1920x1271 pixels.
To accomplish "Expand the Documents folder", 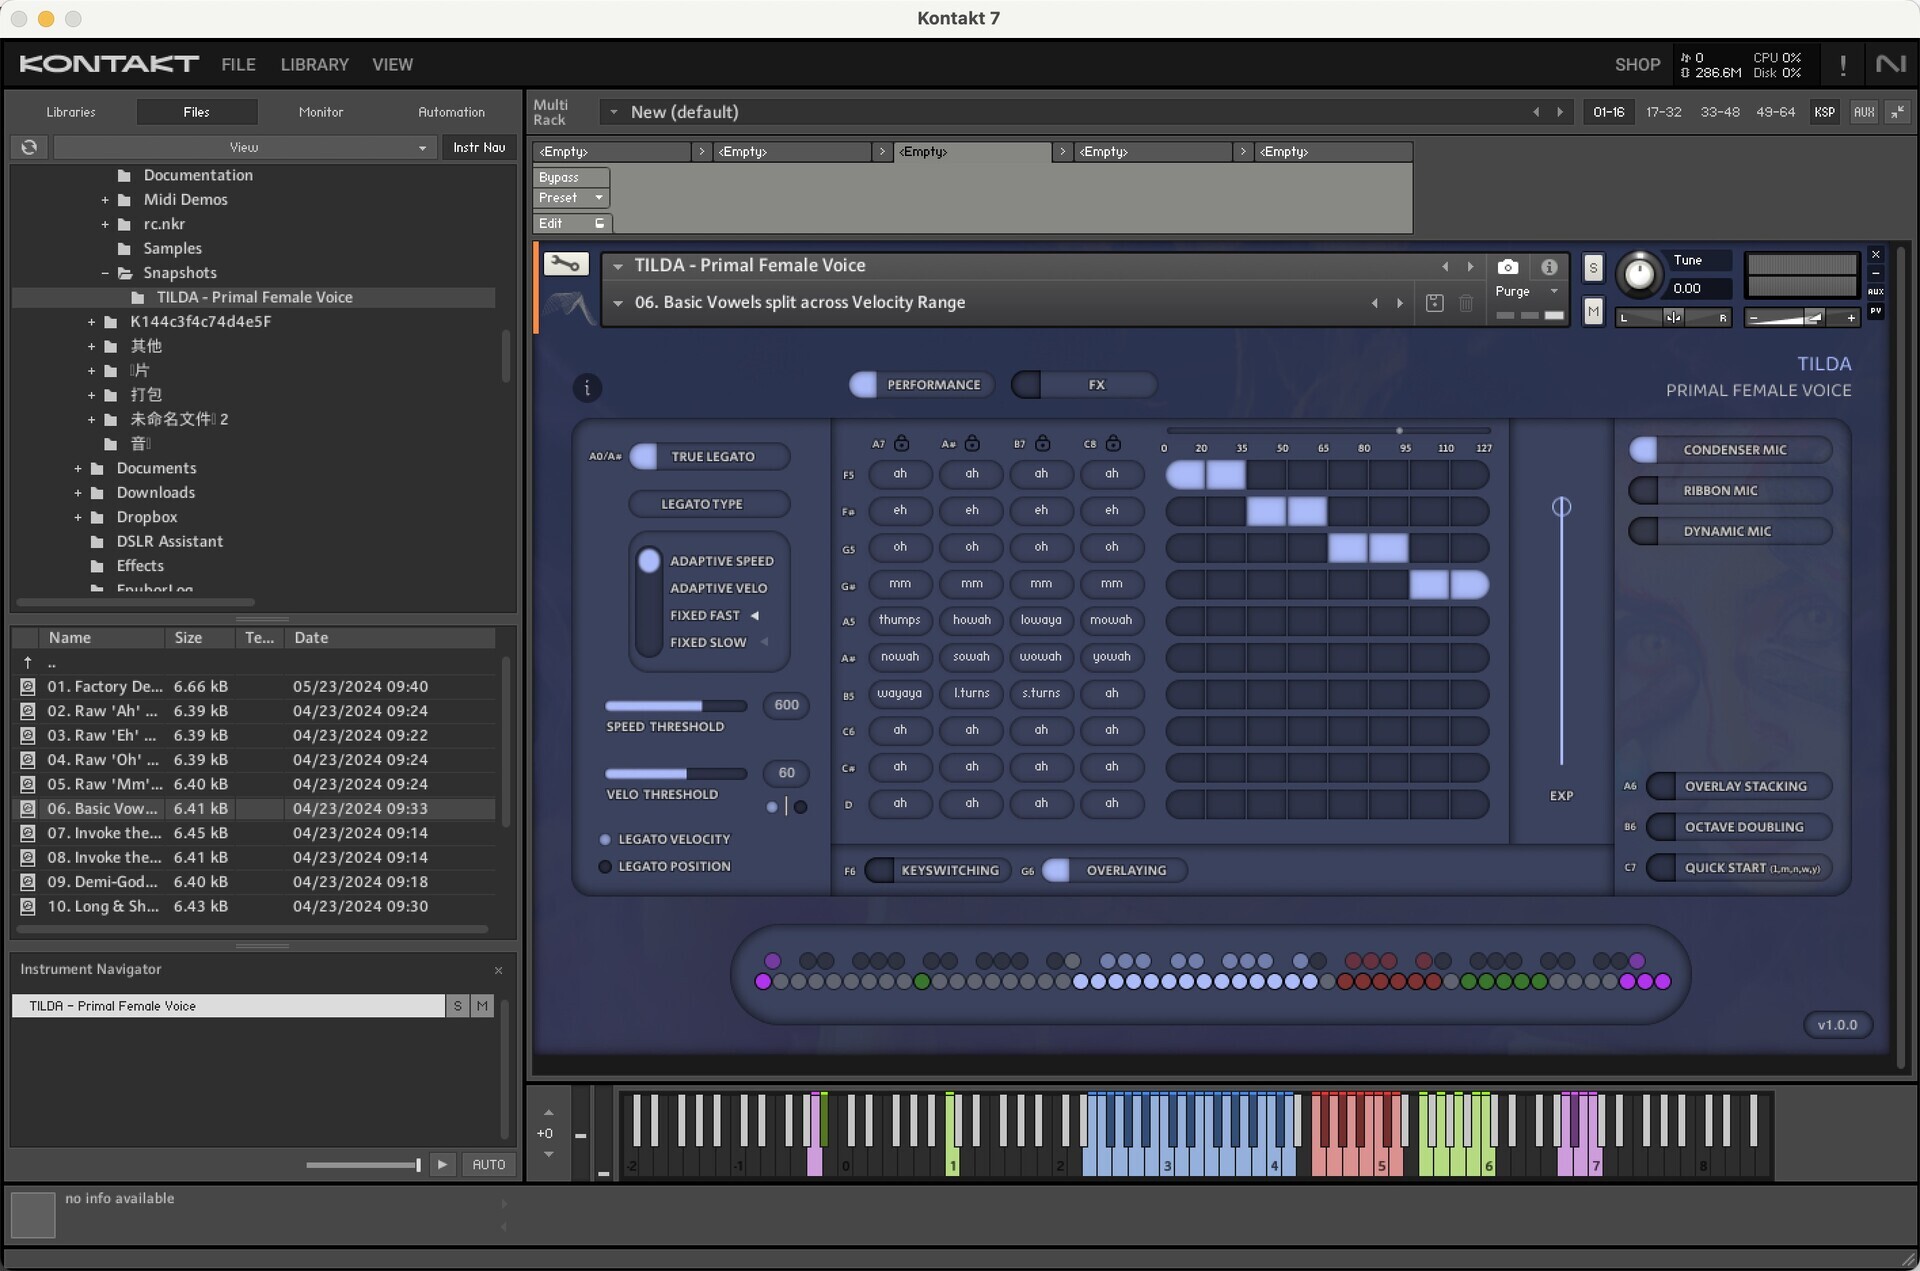I will coord(78,469).
